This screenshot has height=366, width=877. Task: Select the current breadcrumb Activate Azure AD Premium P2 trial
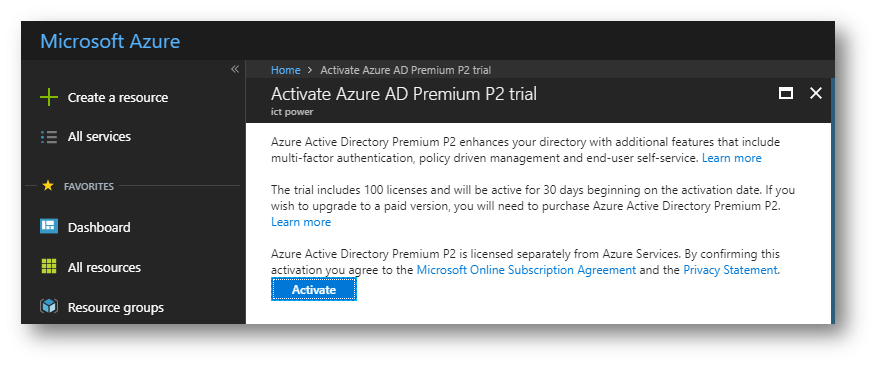tap(406, 70)
